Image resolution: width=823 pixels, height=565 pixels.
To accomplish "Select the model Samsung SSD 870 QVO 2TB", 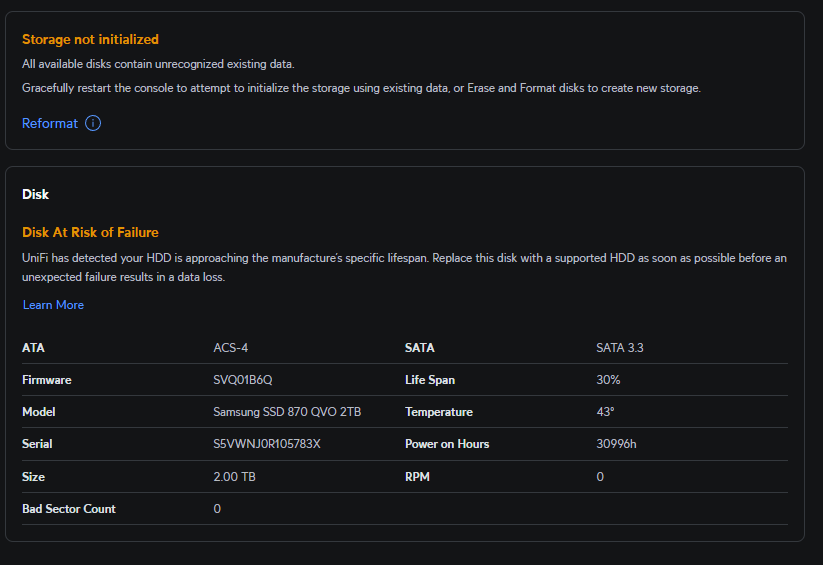I will (287, 412).
